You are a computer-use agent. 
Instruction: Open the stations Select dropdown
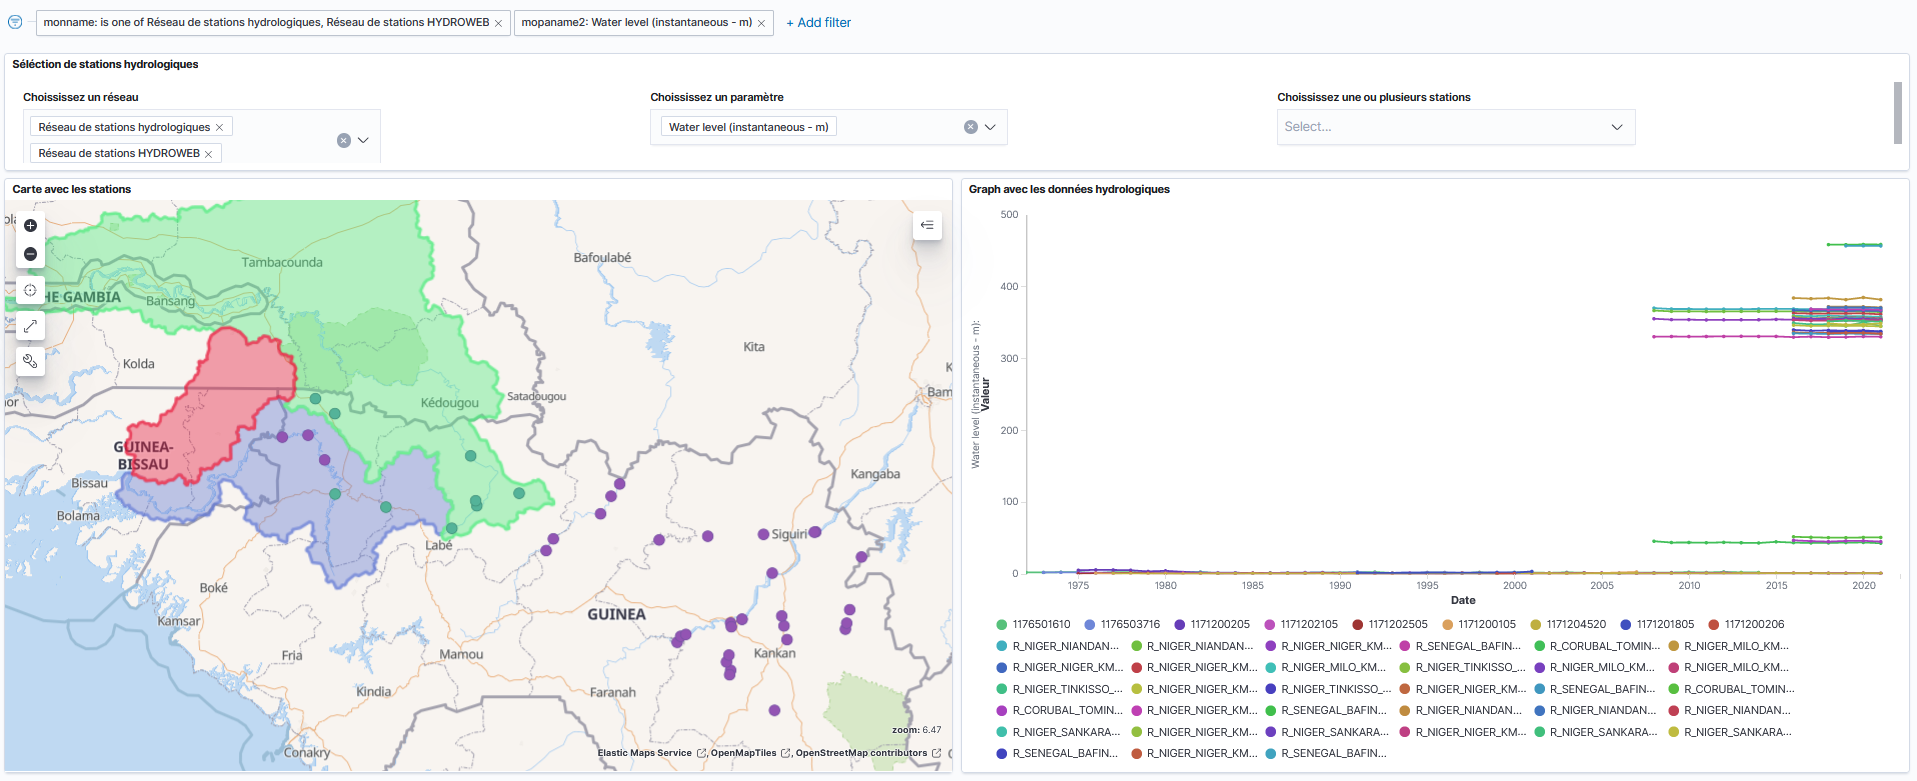click(x=1616, y=127)
